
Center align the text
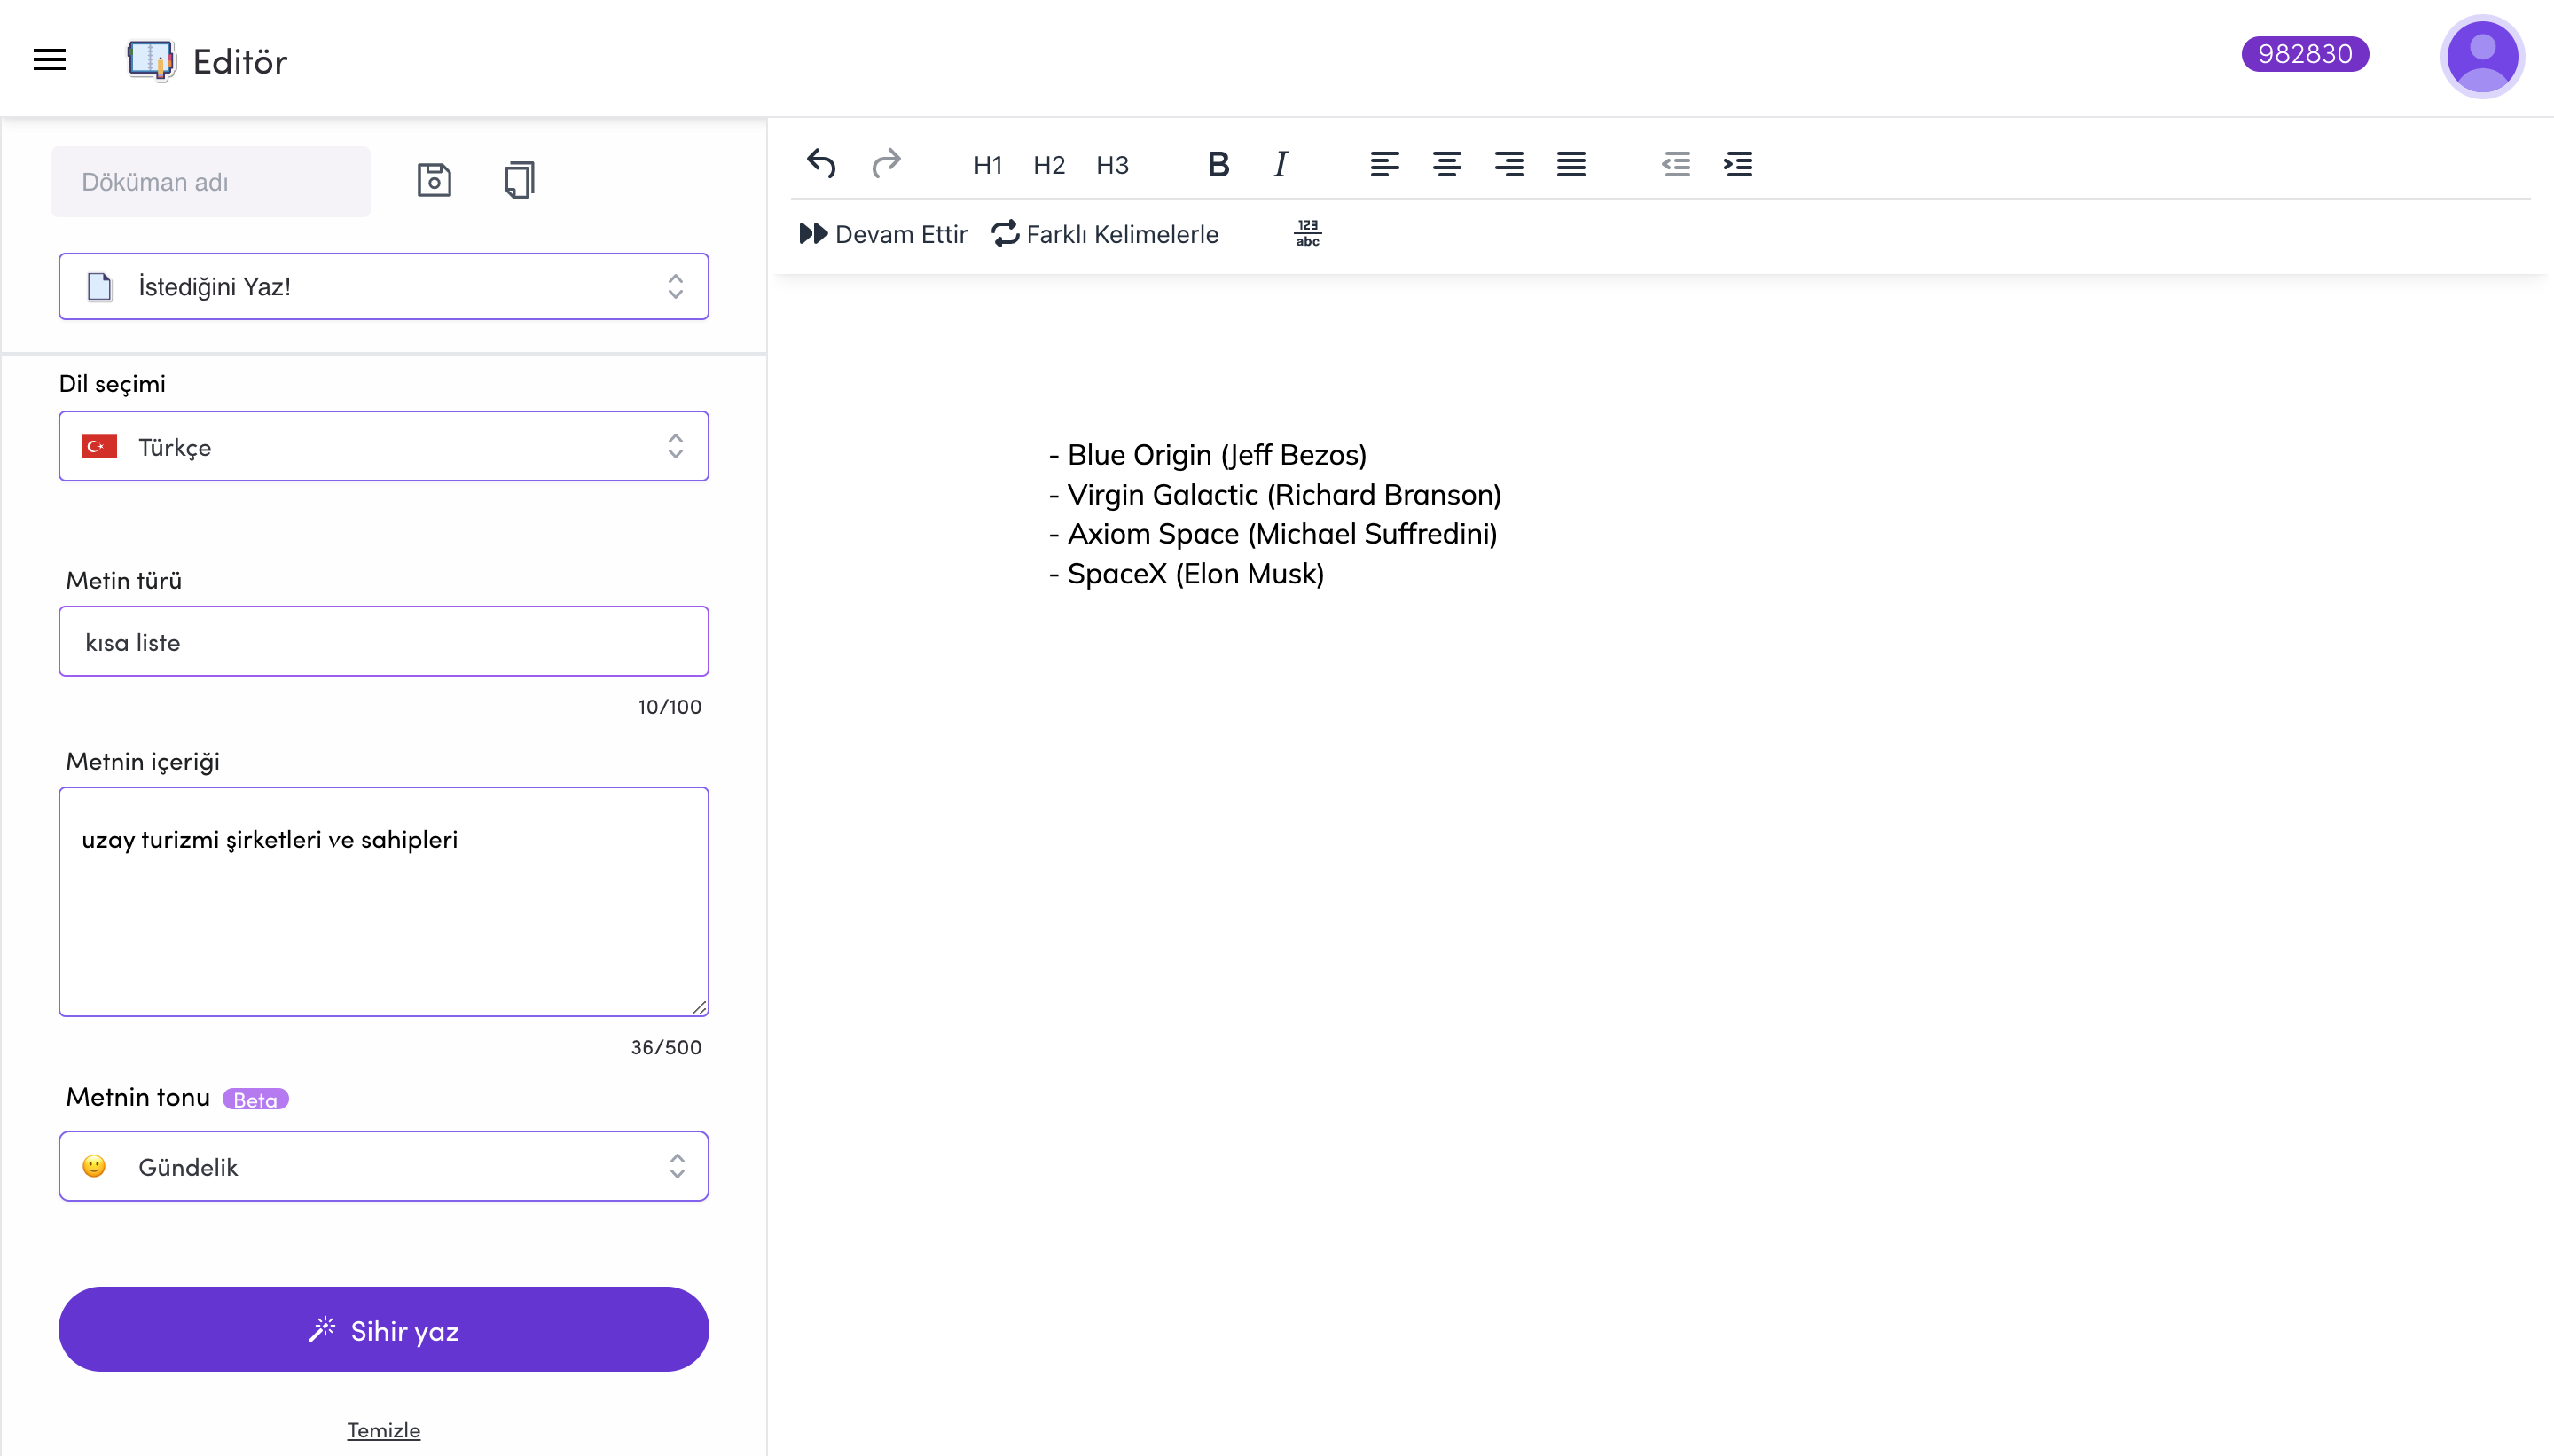(1446, 164)
